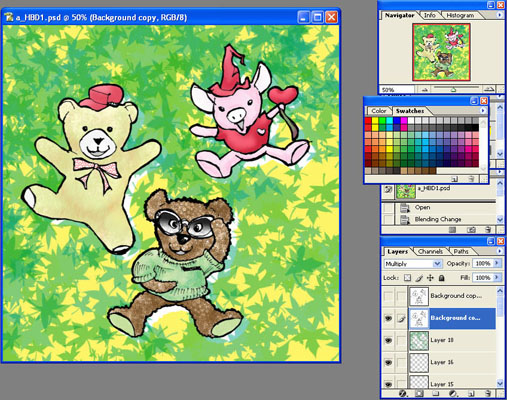Screen dimensions: 507x400
Task: Toggle the link box of Layer 18
Action: (401, 341)
